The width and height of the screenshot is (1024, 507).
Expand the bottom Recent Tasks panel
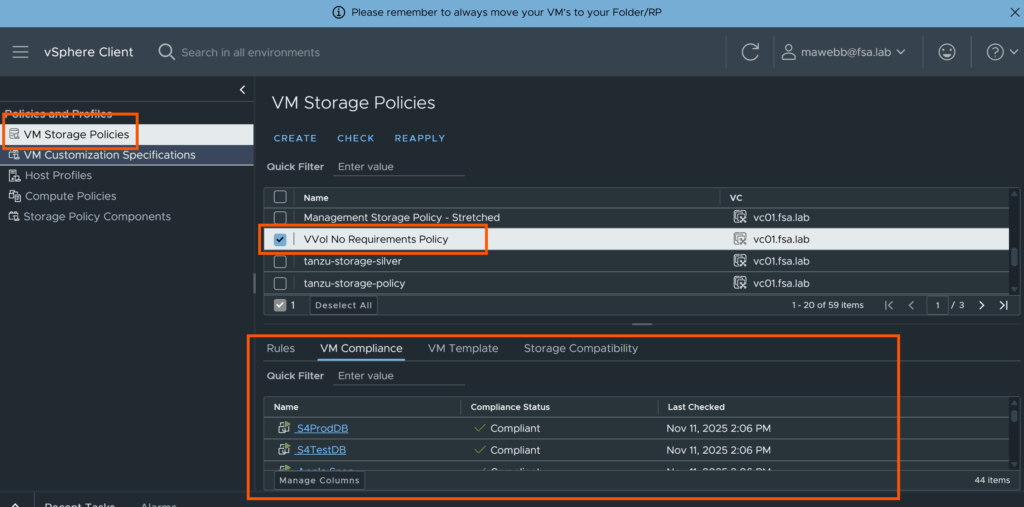coord(15,503)
